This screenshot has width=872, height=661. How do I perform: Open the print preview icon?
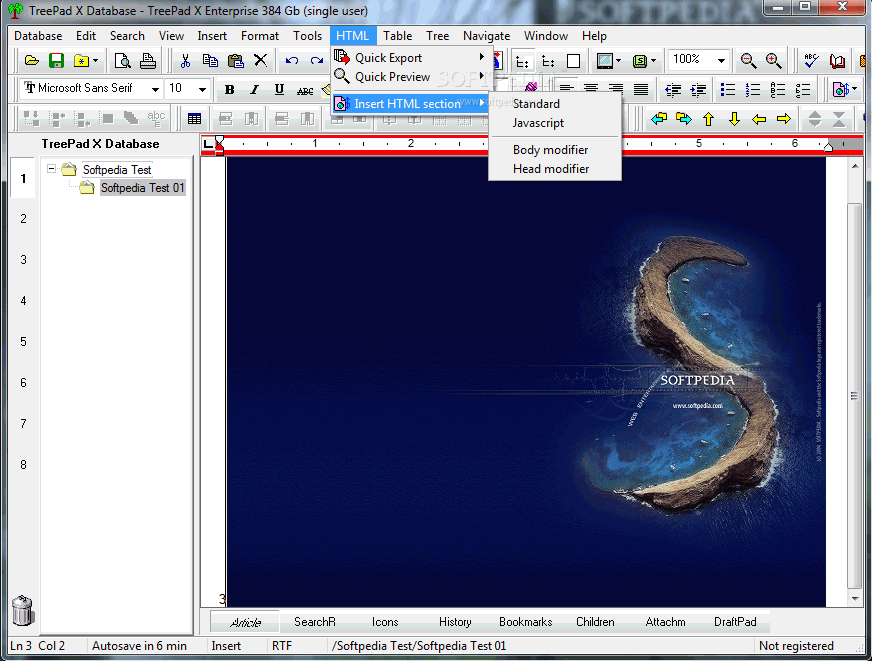[x=122, y=60]
